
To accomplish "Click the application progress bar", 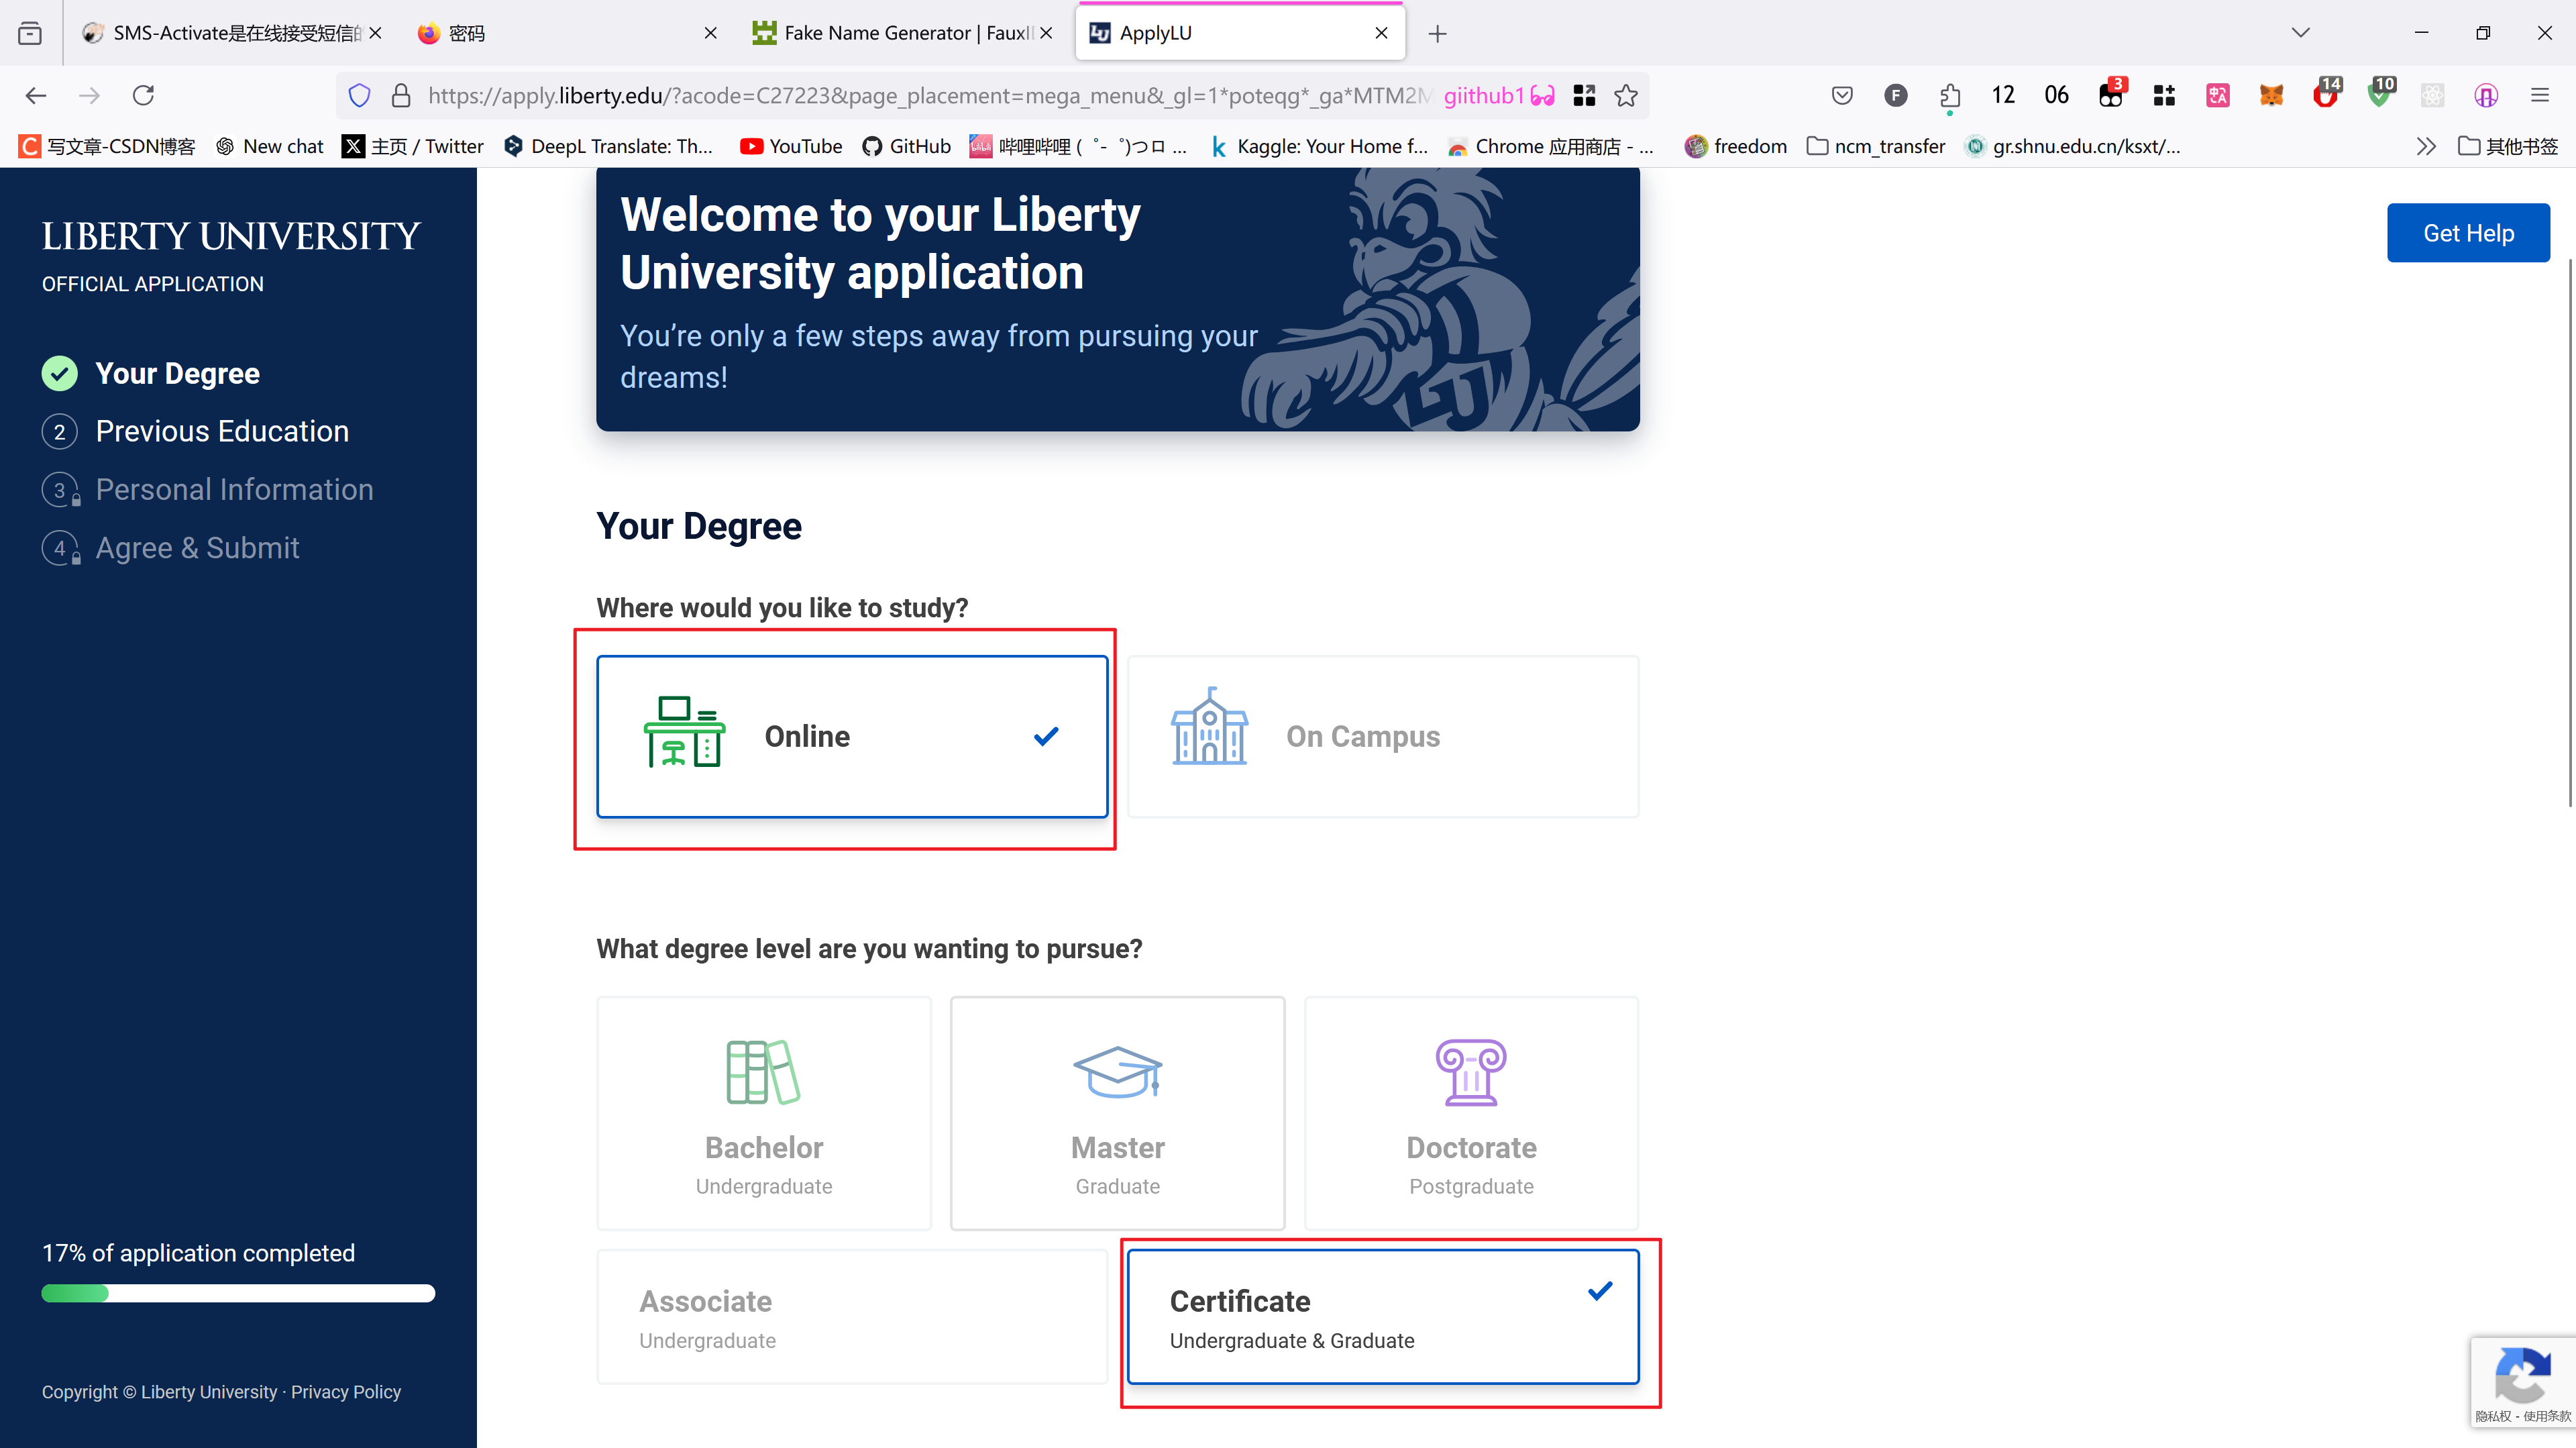I will 238,1293.
